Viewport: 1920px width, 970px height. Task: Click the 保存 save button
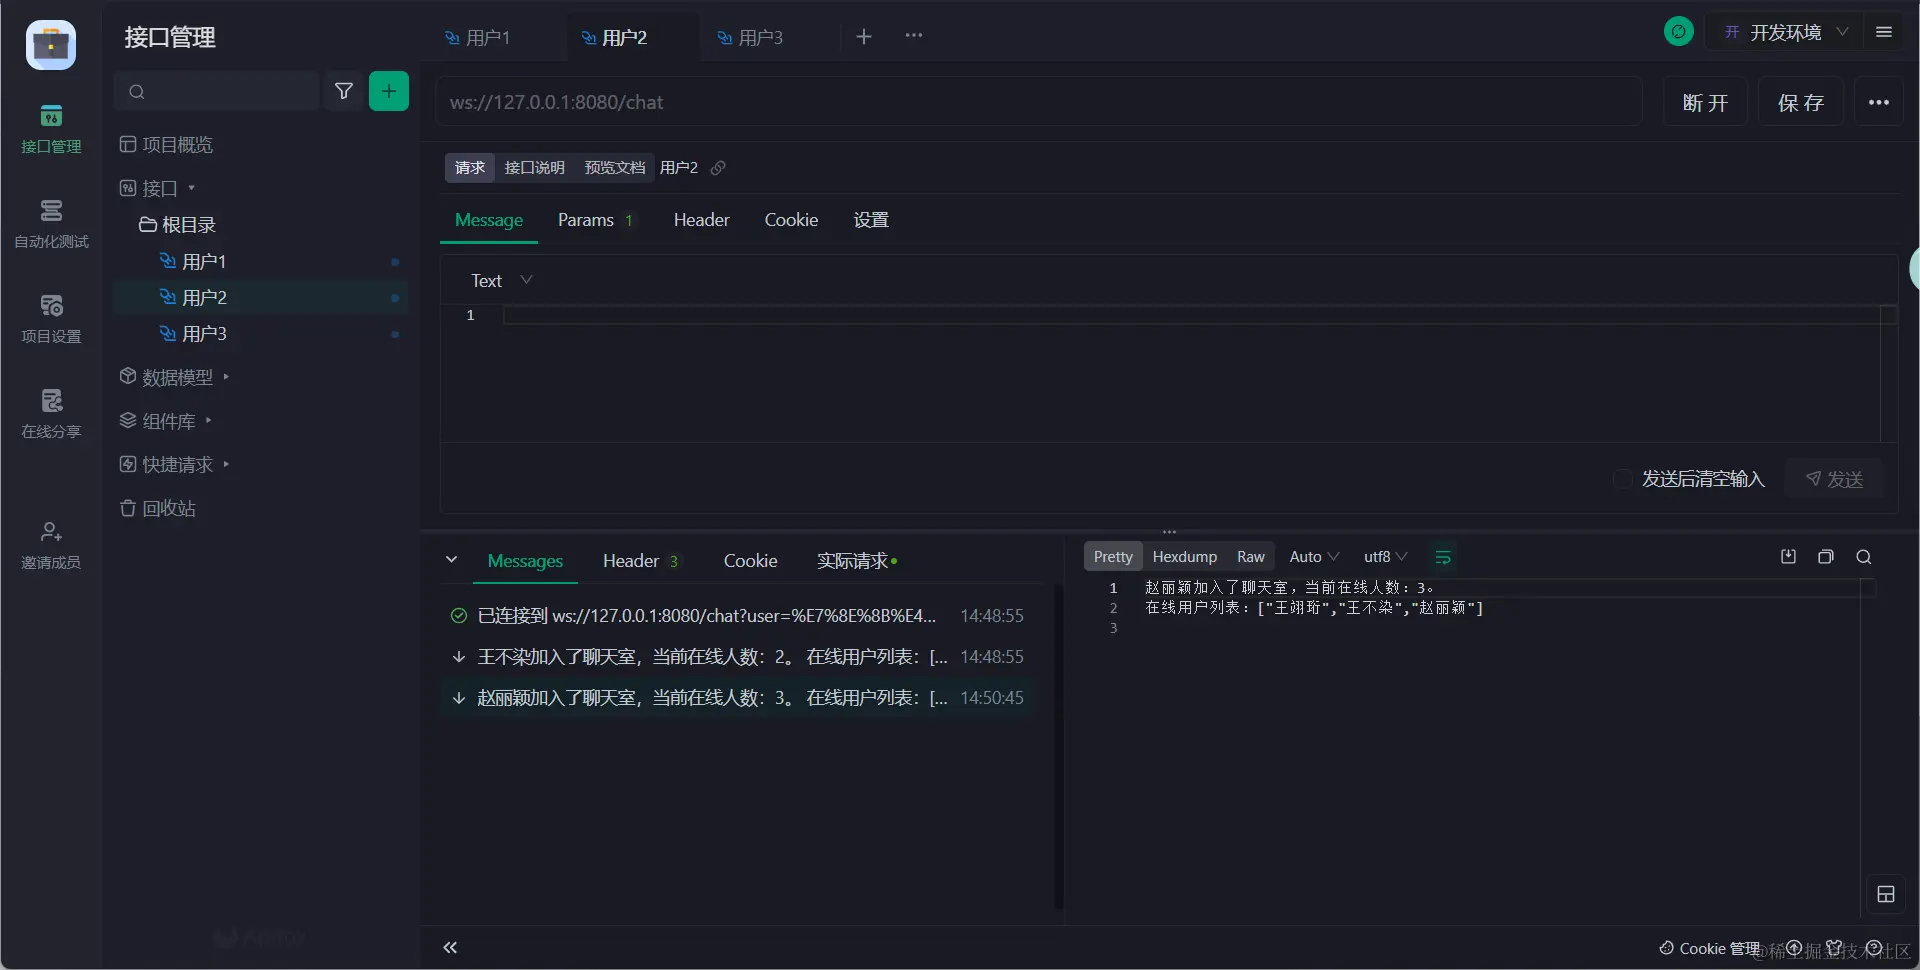1801,102
